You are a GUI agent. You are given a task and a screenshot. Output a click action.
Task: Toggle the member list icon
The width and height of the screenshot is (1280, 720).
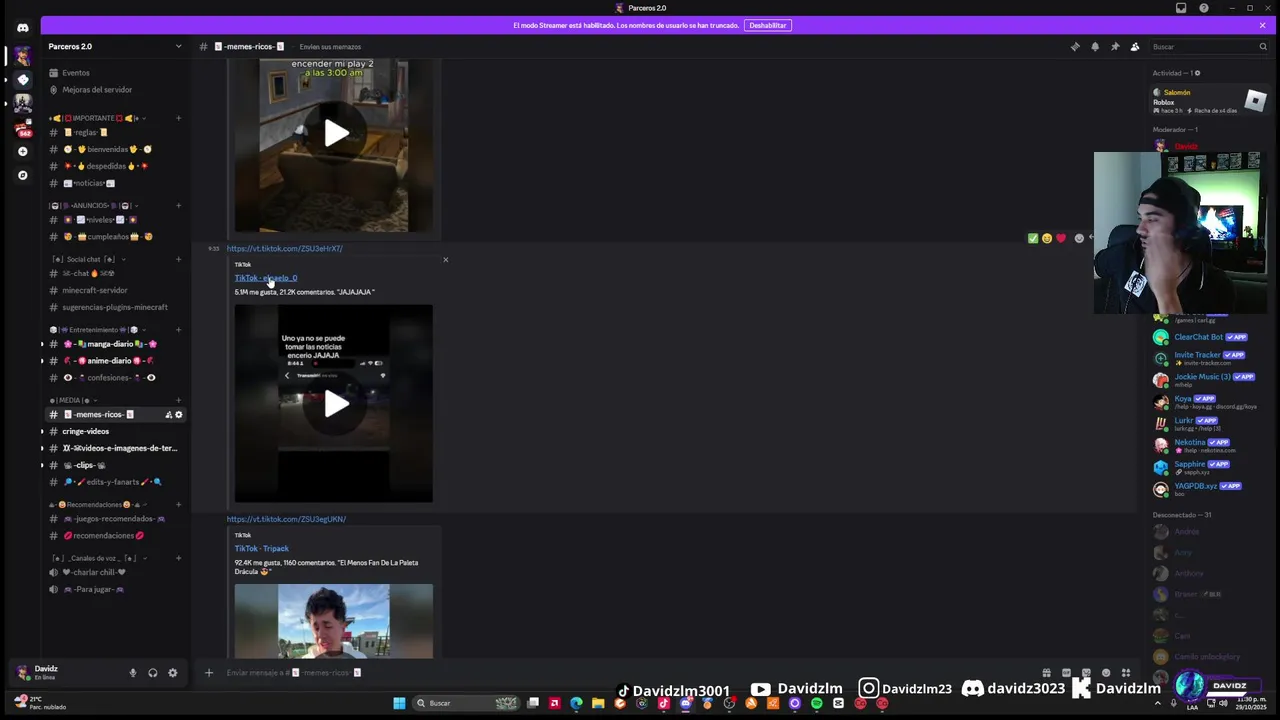click(1135, 46)
